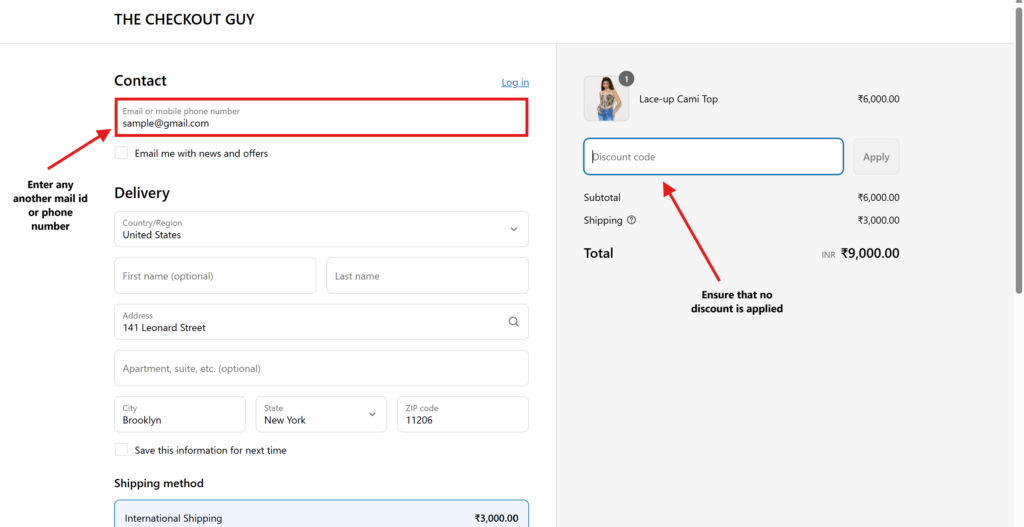This screenshot has height=527, width=1024.
Task: Click the Lace-up Cami Top product thumbnail
Action: tap(606, 99)
